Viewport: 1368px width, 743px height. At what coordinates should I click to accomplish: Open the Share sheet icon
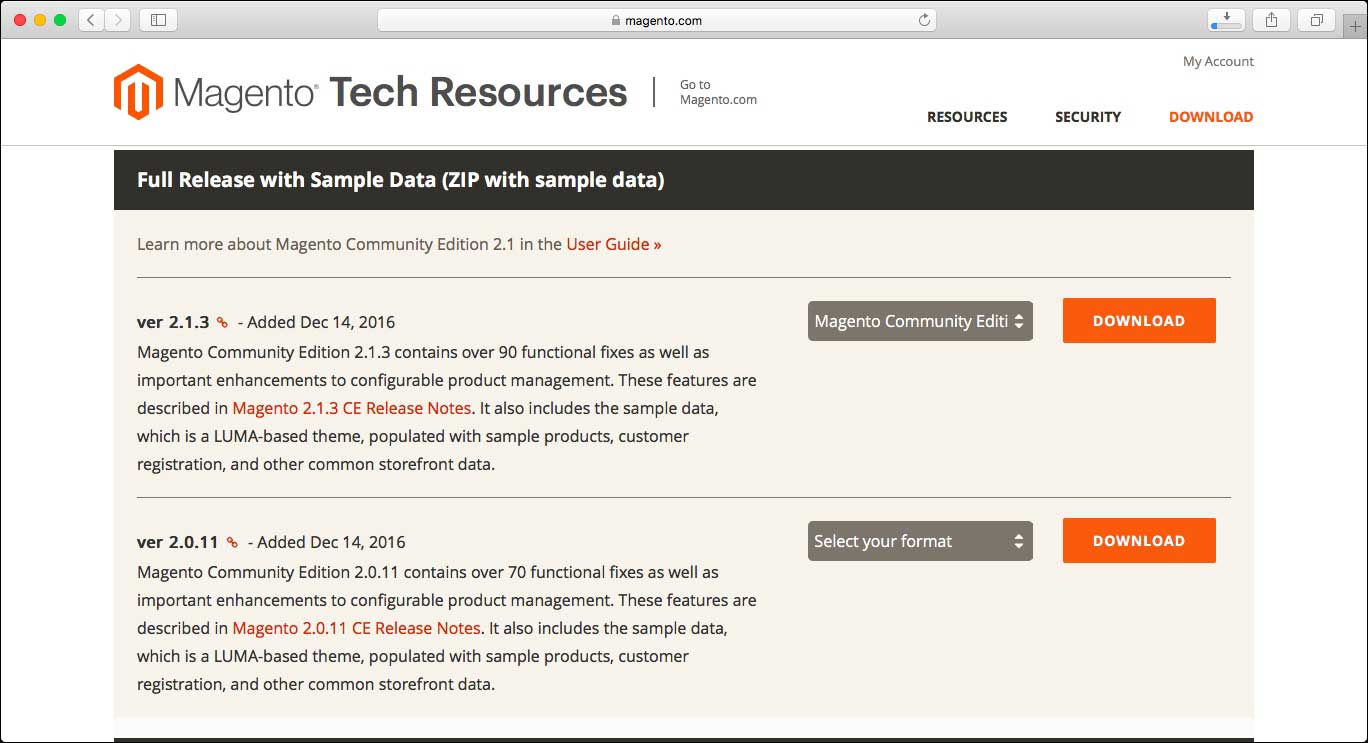pyautogui.click(x=1271, y=20)
